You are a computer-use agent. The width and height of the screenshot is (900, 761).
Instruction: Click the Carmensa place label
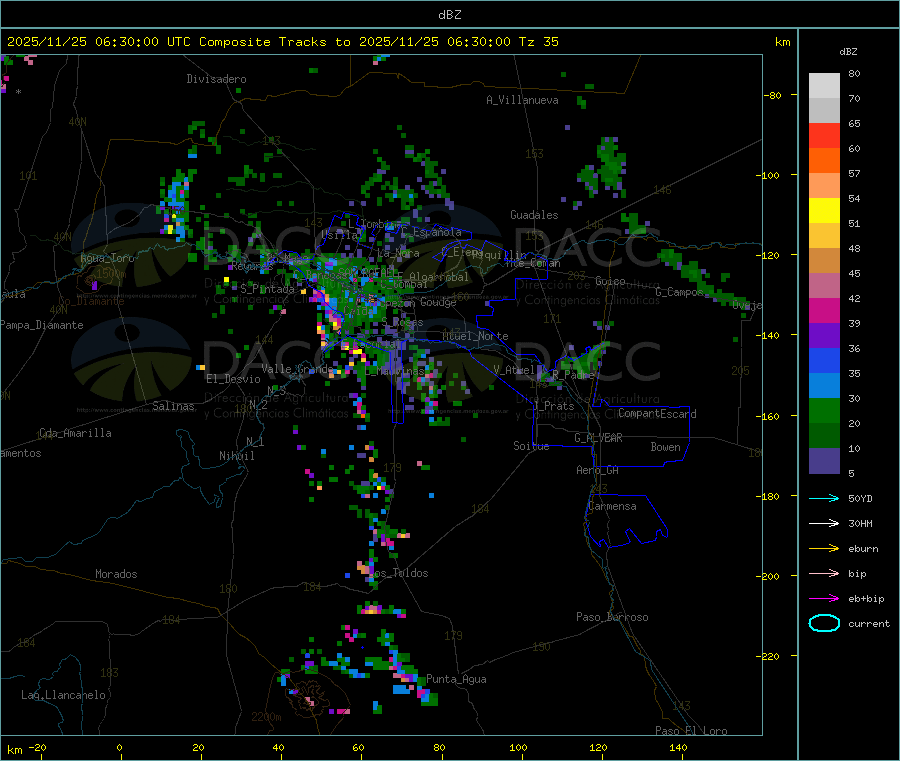coord(612,506)
